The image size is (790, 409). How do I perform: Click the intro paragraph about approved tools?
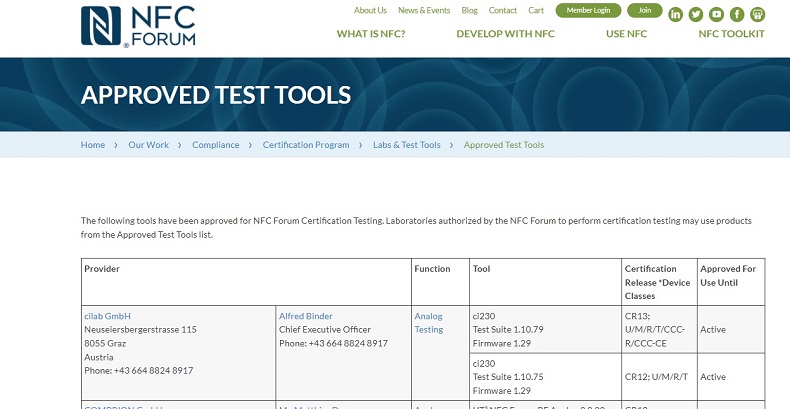(x=416, y=228)
